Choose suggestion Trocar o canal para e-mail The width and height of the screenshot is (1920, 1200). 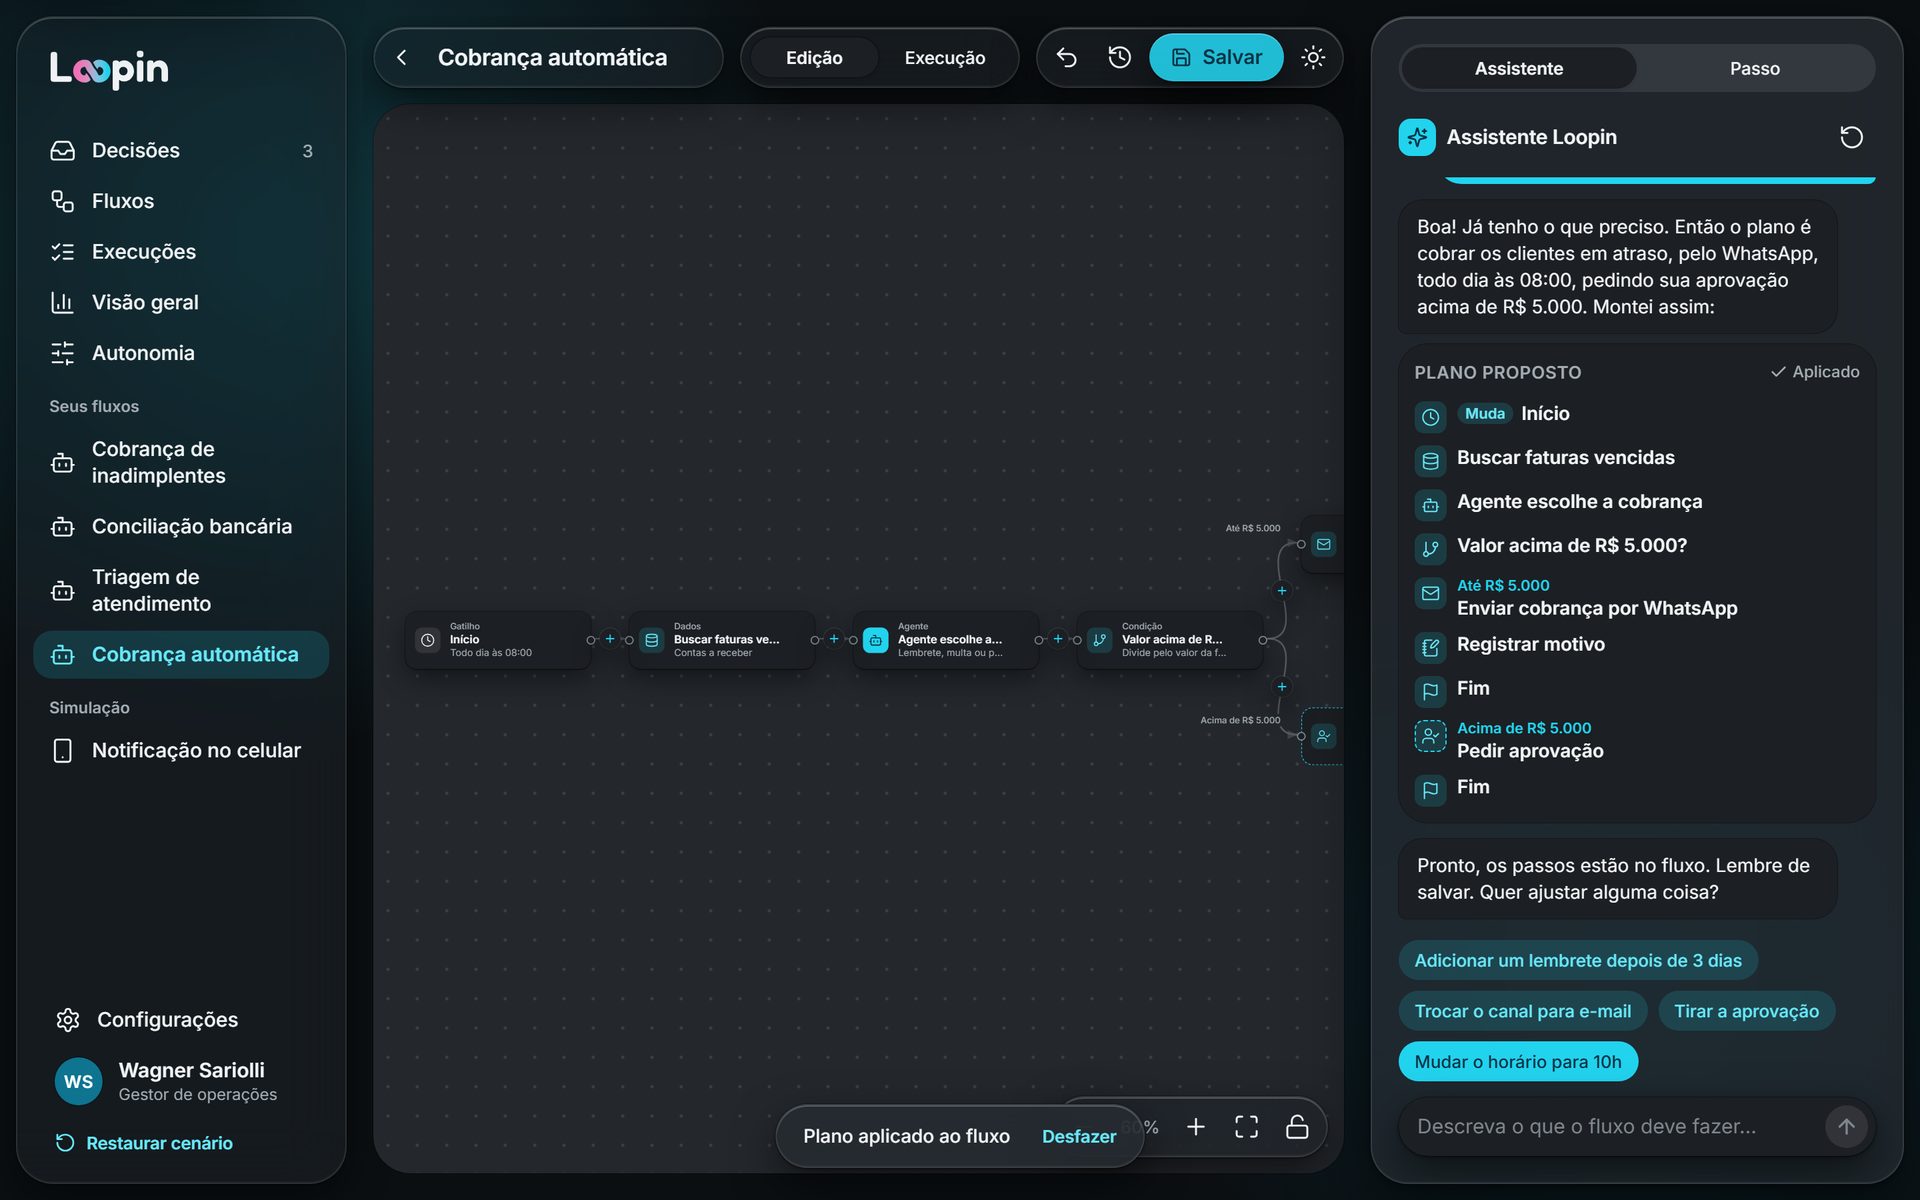pyautogui.click(x=1522, y=1011)
